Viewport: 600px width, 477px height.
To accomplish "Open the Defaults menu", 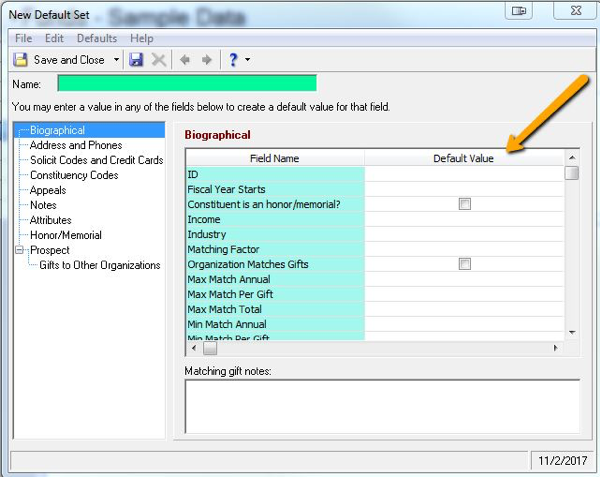I will pos(97,38).
